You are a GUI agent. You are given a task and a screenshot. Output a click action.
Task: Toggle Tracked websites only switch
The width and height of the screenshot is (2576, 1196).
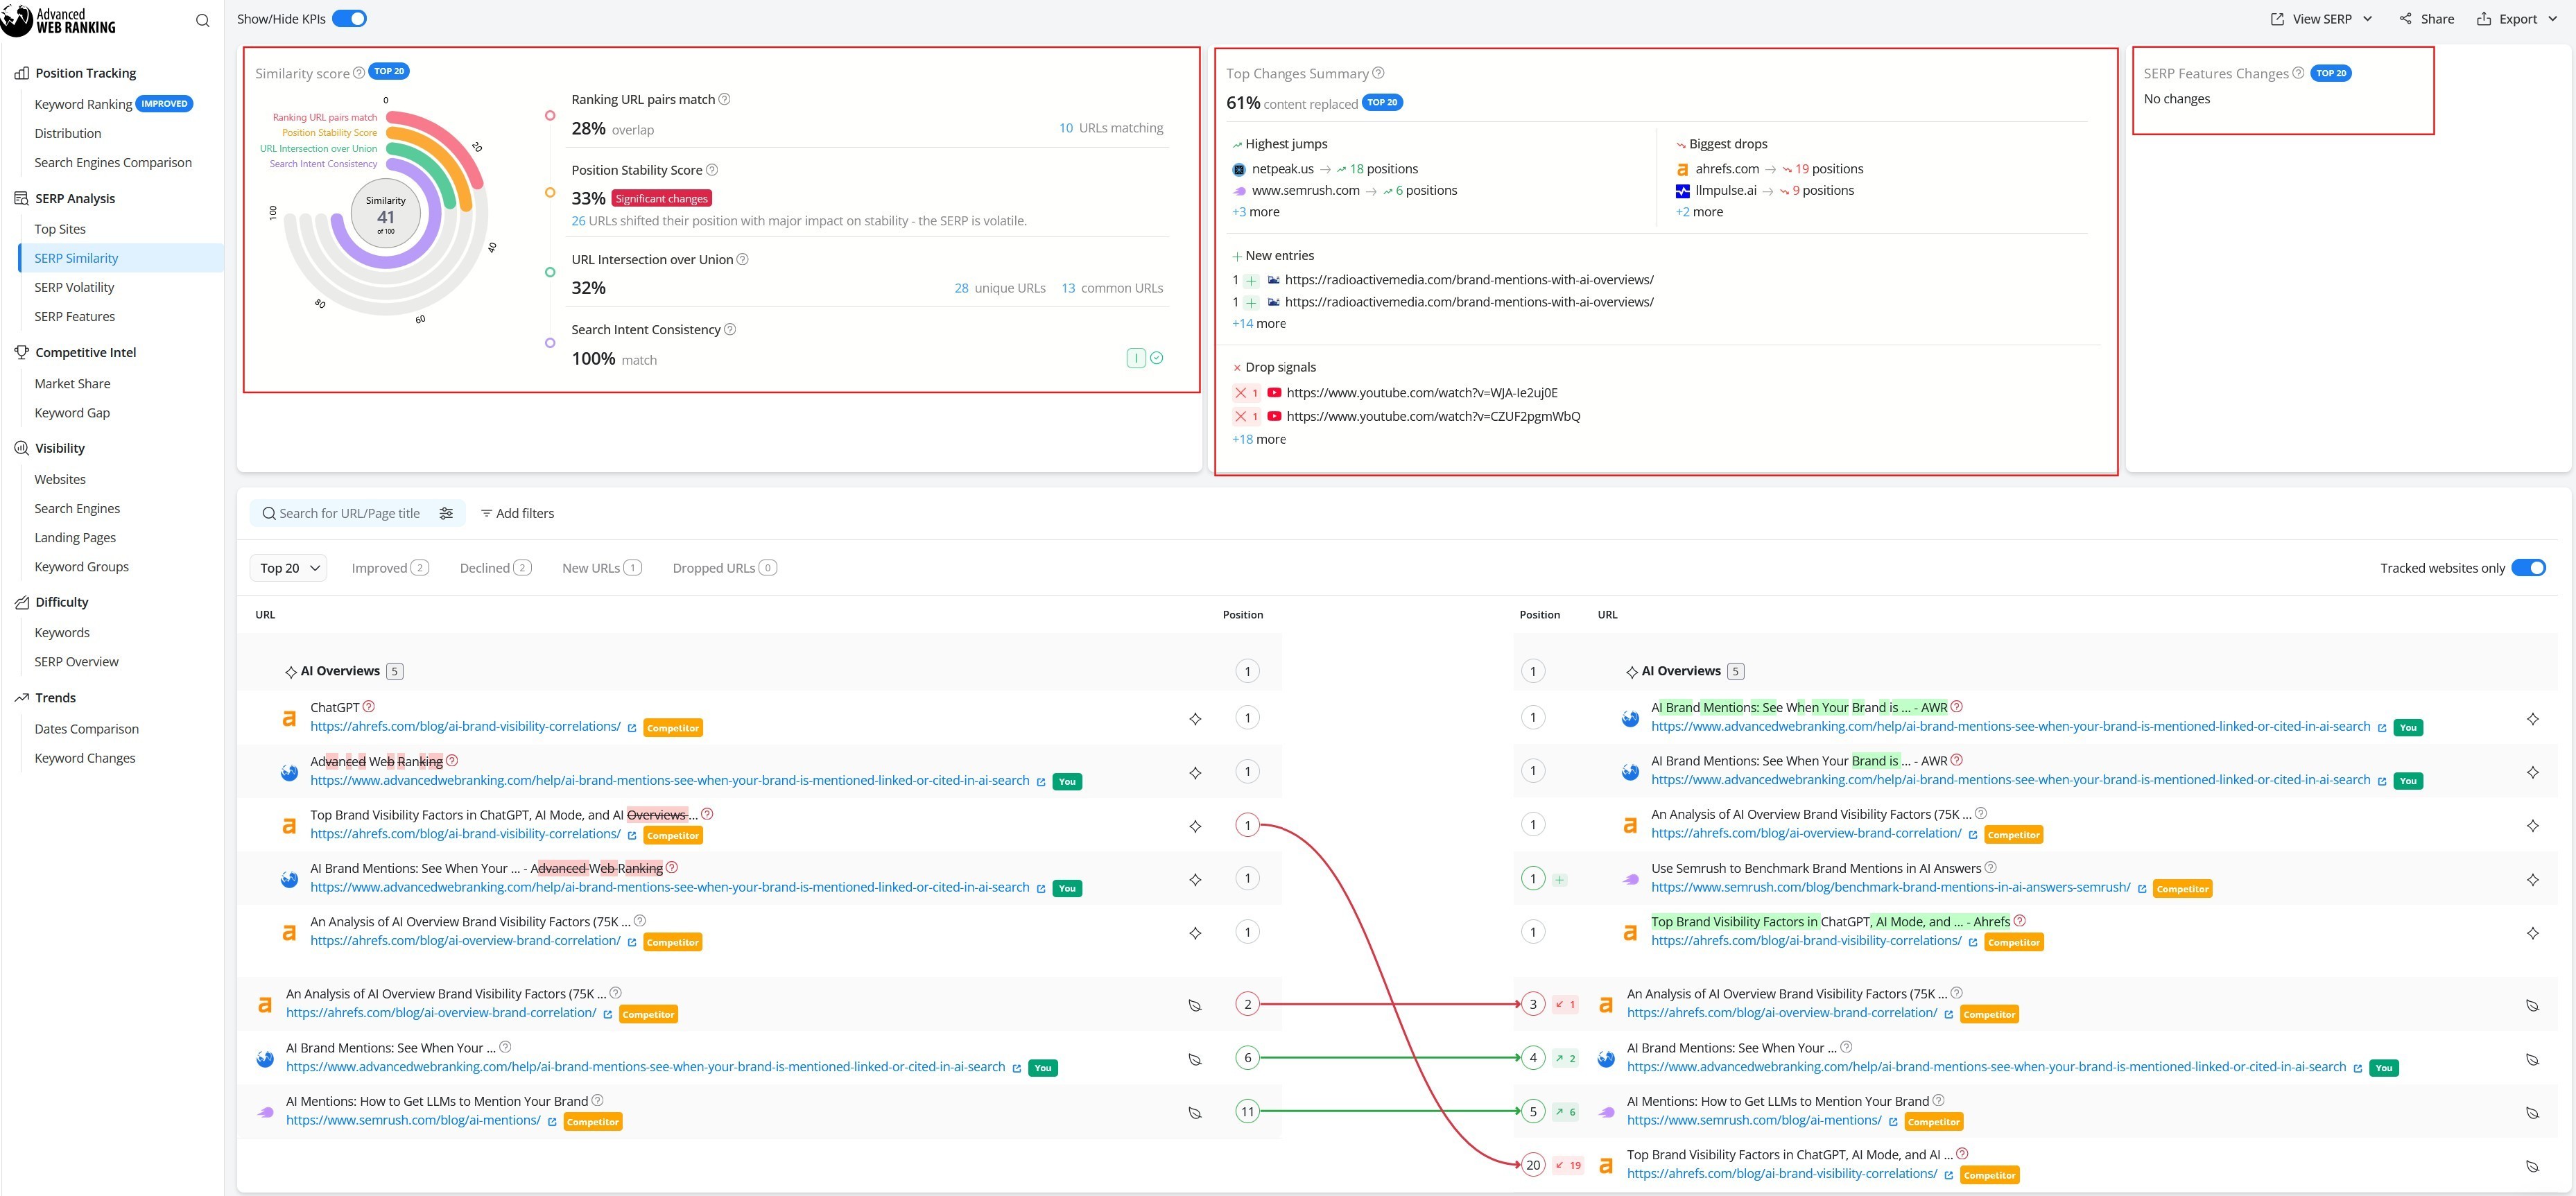click(x=2529, y=568)
